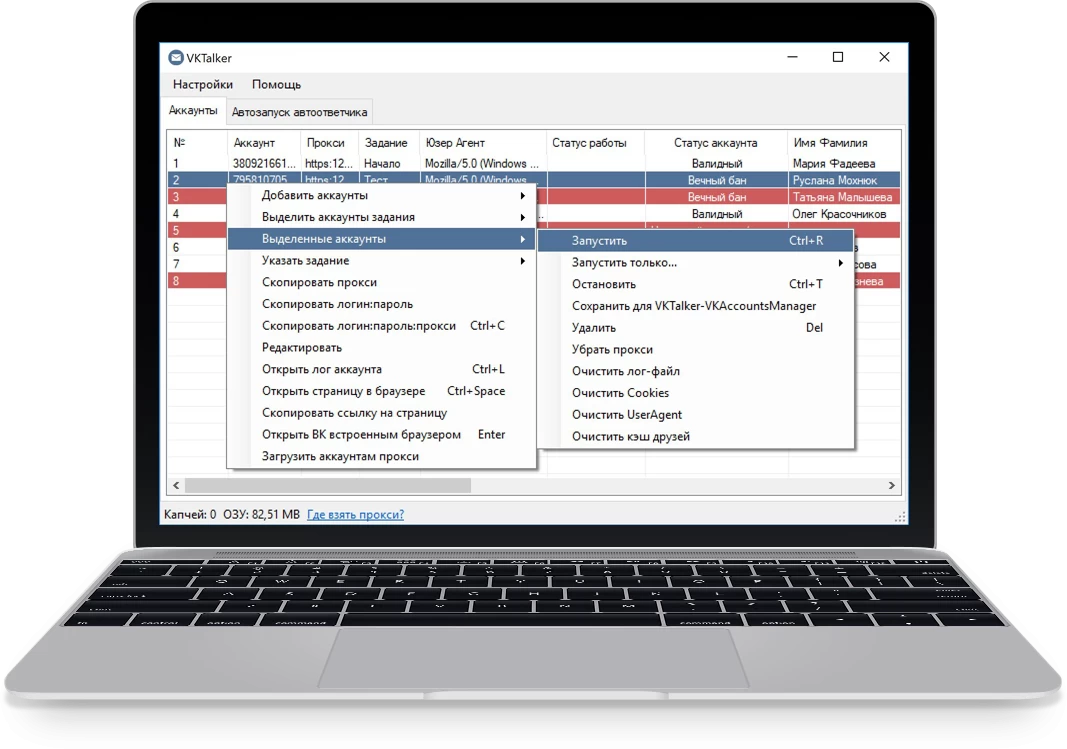This screenshot has height=749, width=1067.
Task: Click the name Мария Фадеева
Action: click(x=834, y=163)
